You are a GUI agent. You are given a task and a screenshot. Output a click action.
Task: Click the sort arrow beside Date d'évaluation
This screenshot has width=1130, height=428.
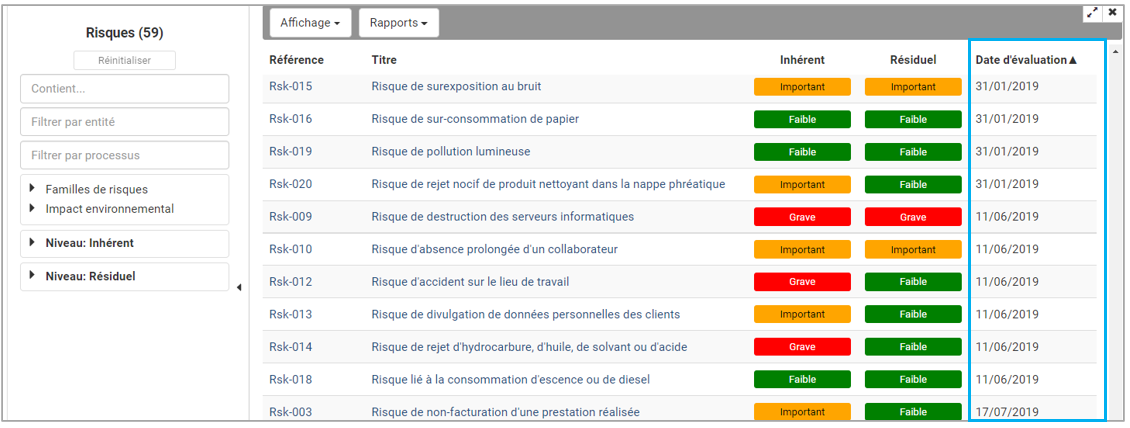coord(1073,60)
